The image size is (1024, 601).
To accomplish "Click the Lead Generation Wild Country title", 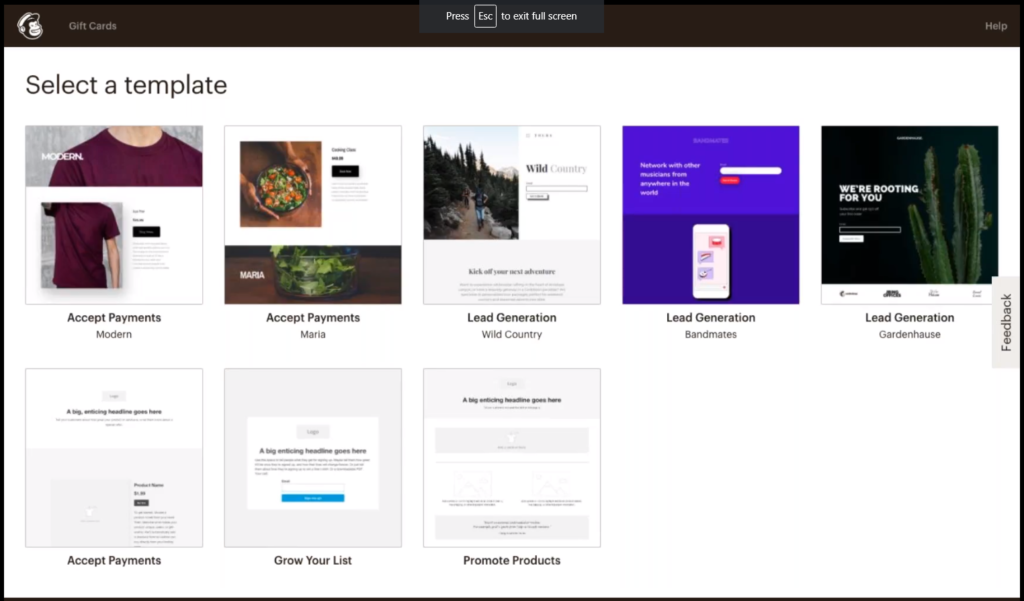I will point(512,318).
